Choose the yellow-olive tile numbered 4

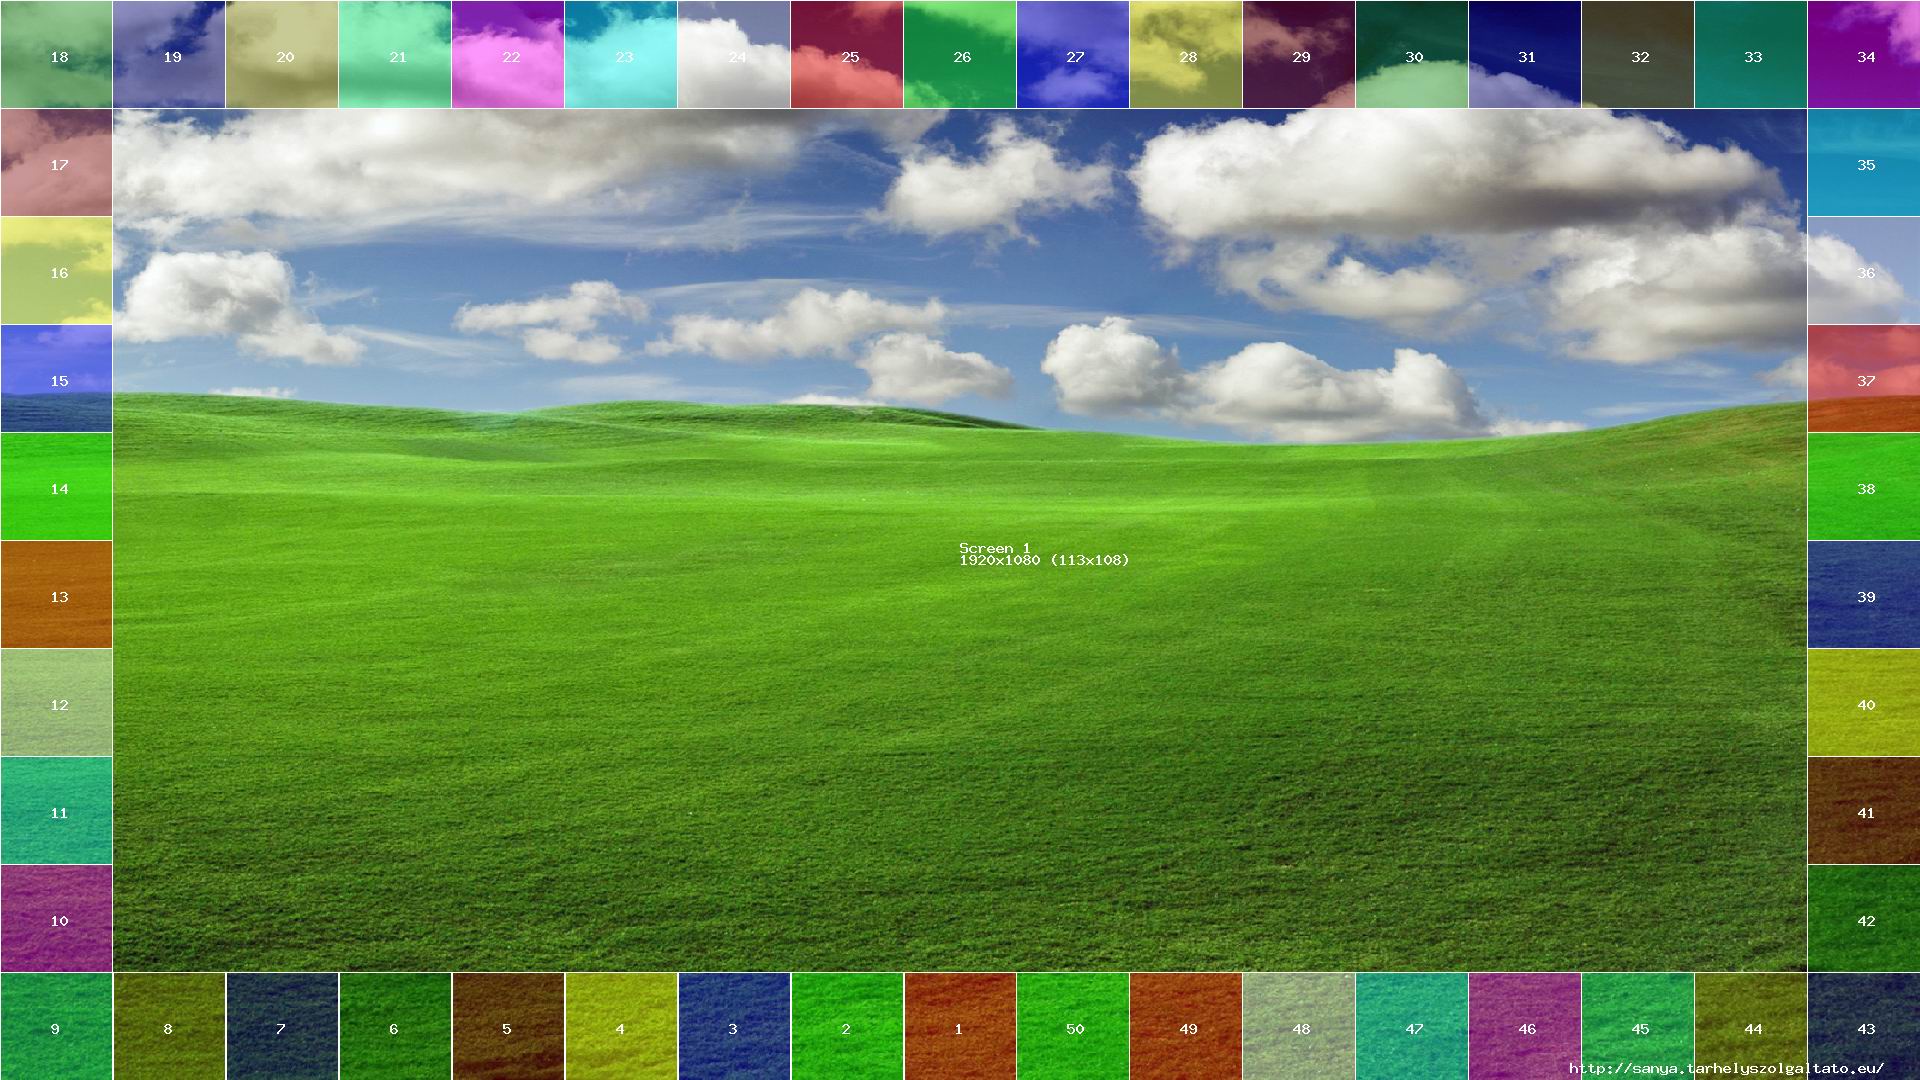pos(621,1026)
